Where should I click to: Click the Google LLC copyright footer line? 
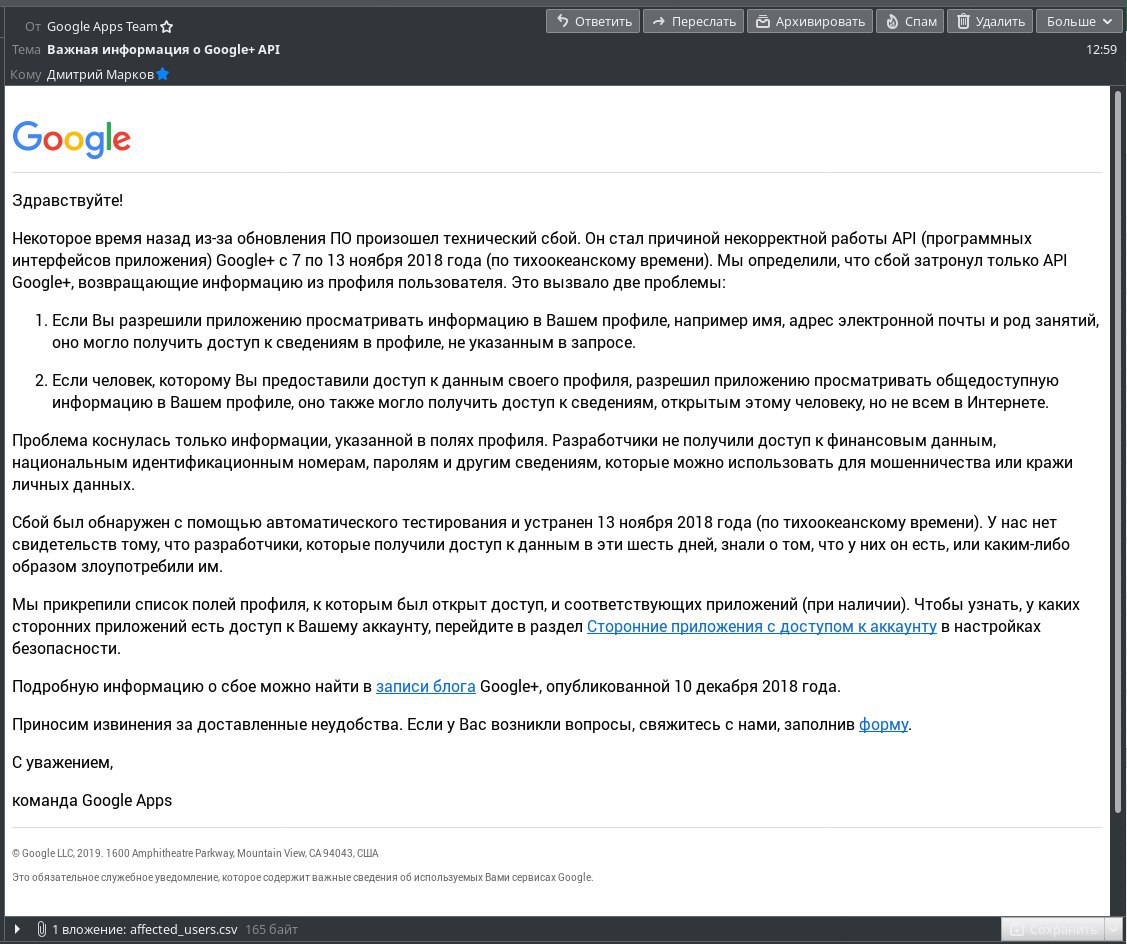pyautogui.click(x=195, y=853)
